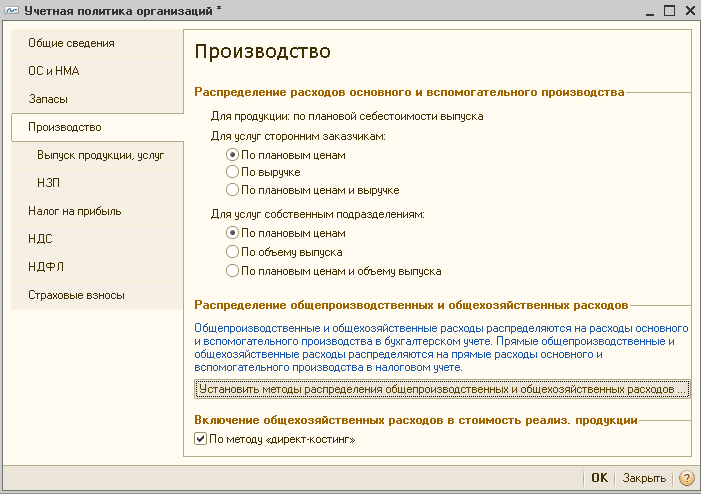Open the Запасы section
The height and width of the screenshot is (494, 701).
point(97,99)
